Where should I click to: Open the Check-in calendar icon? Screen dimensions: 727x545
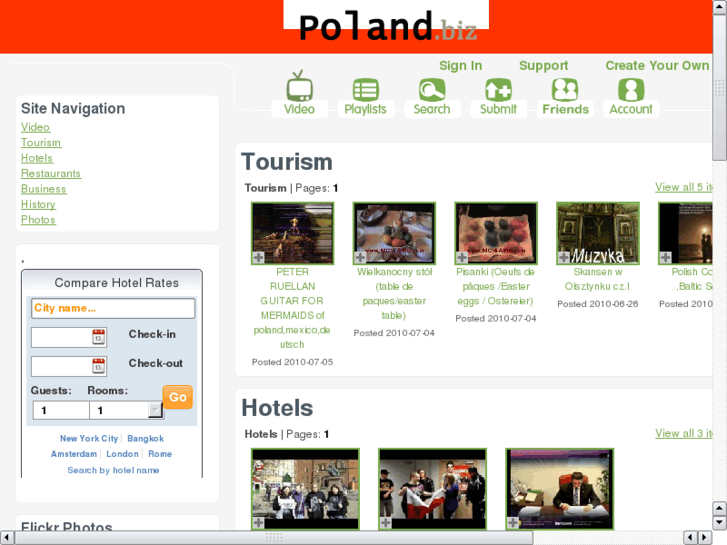[x=99, y=337]
